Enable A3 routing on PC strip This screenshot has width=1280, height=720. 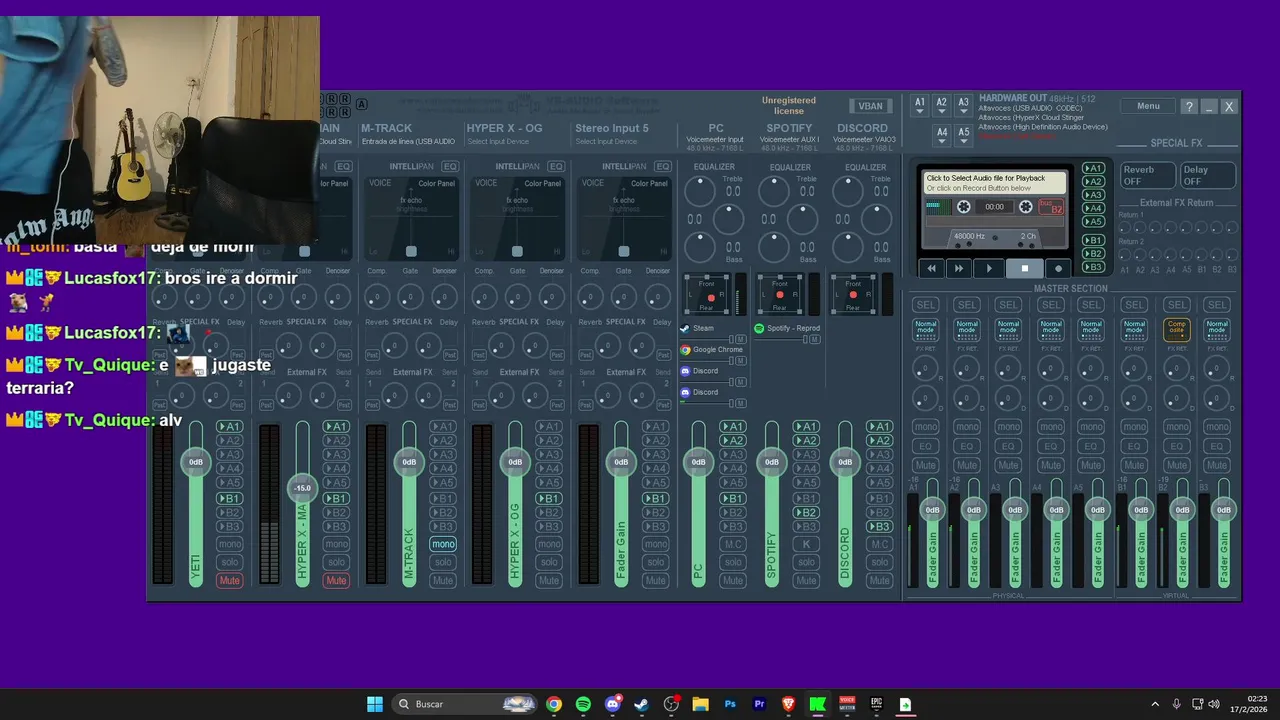click(733, 455)
